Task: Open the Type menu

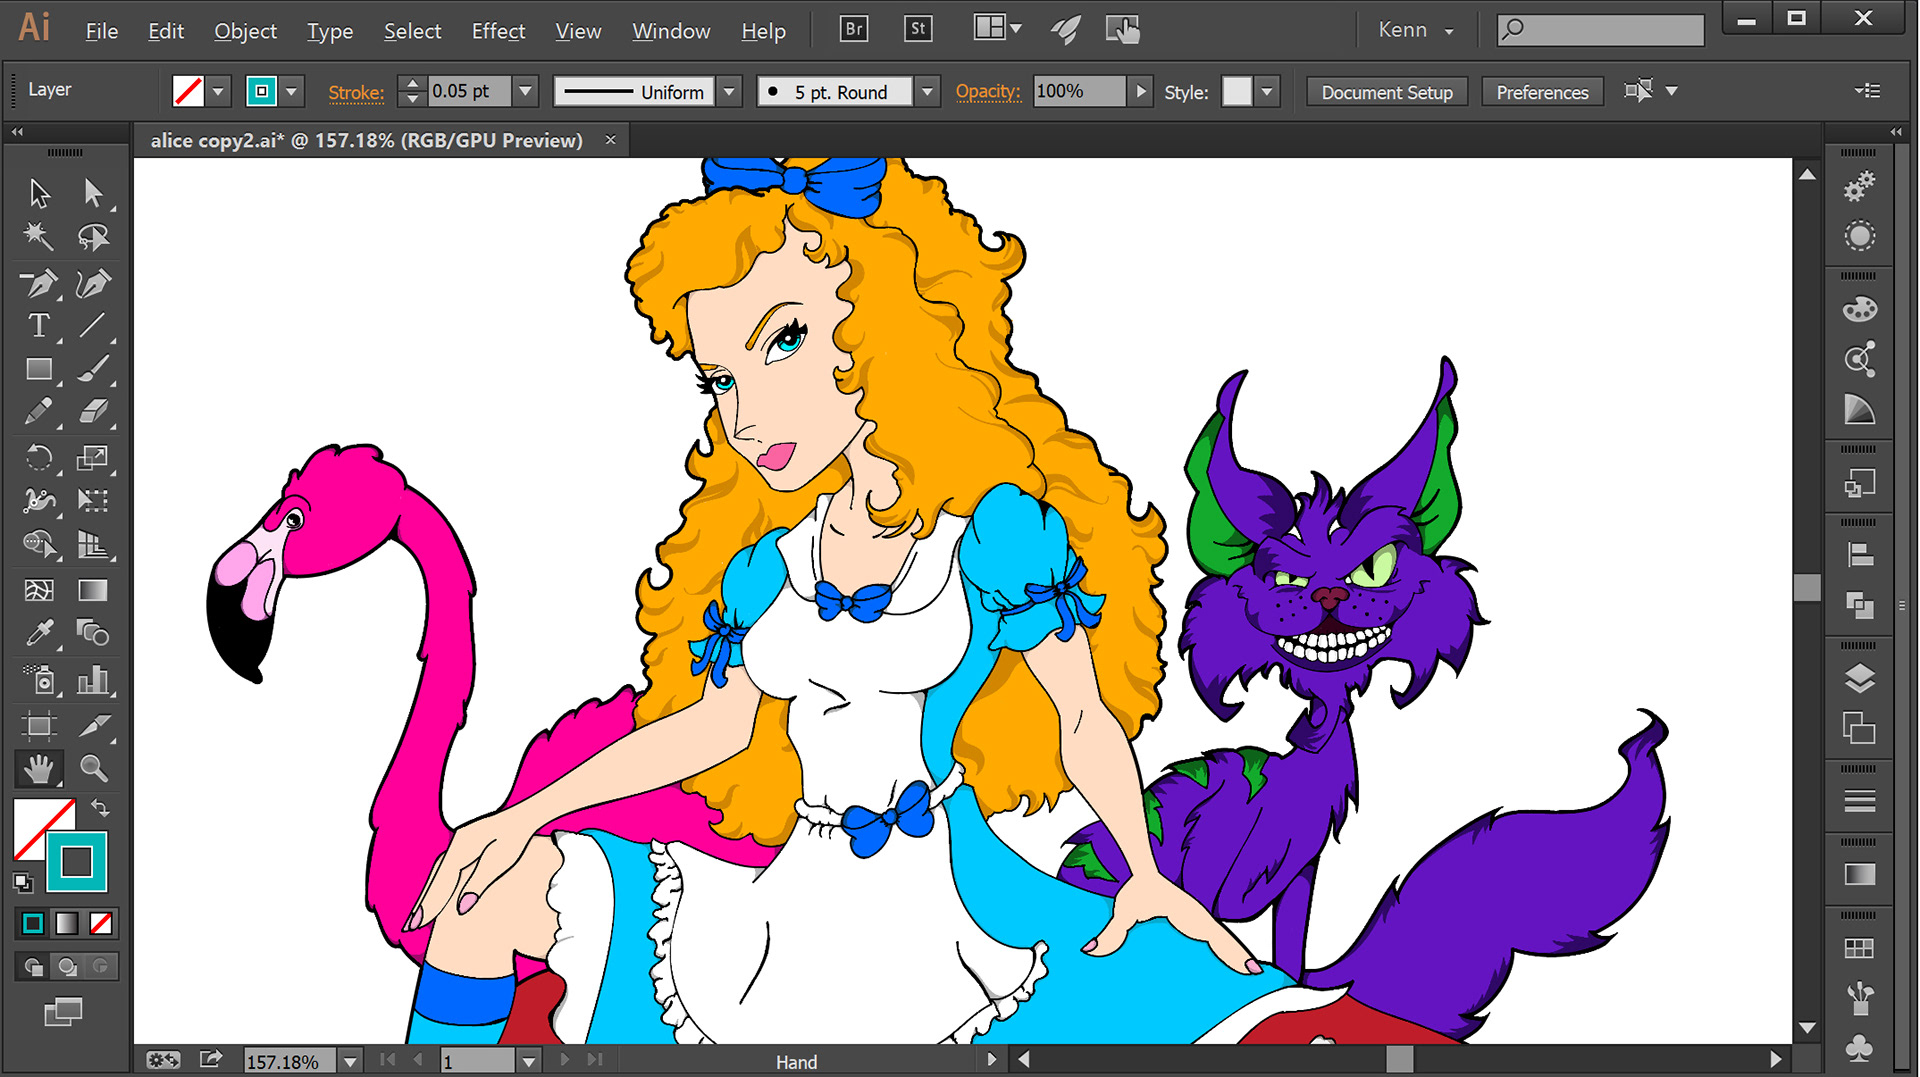Action: pos(330,31)
